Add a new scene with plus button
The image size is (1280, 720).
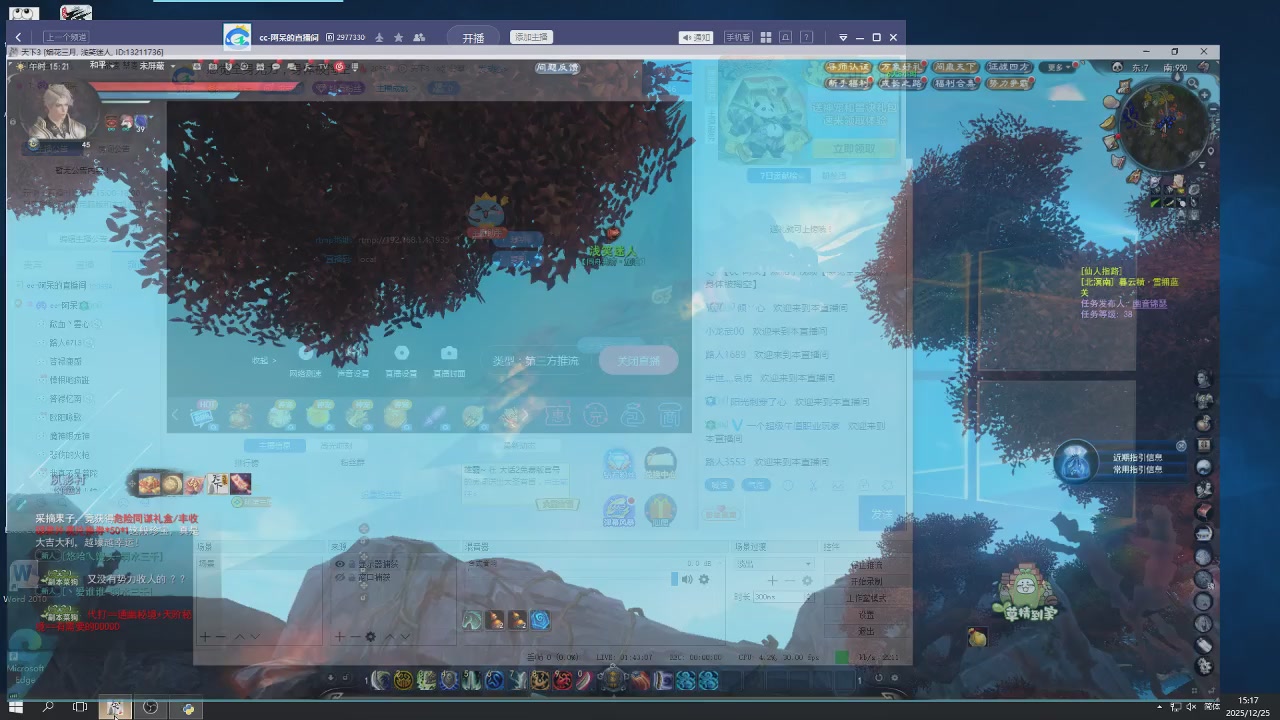coord(205,637)
